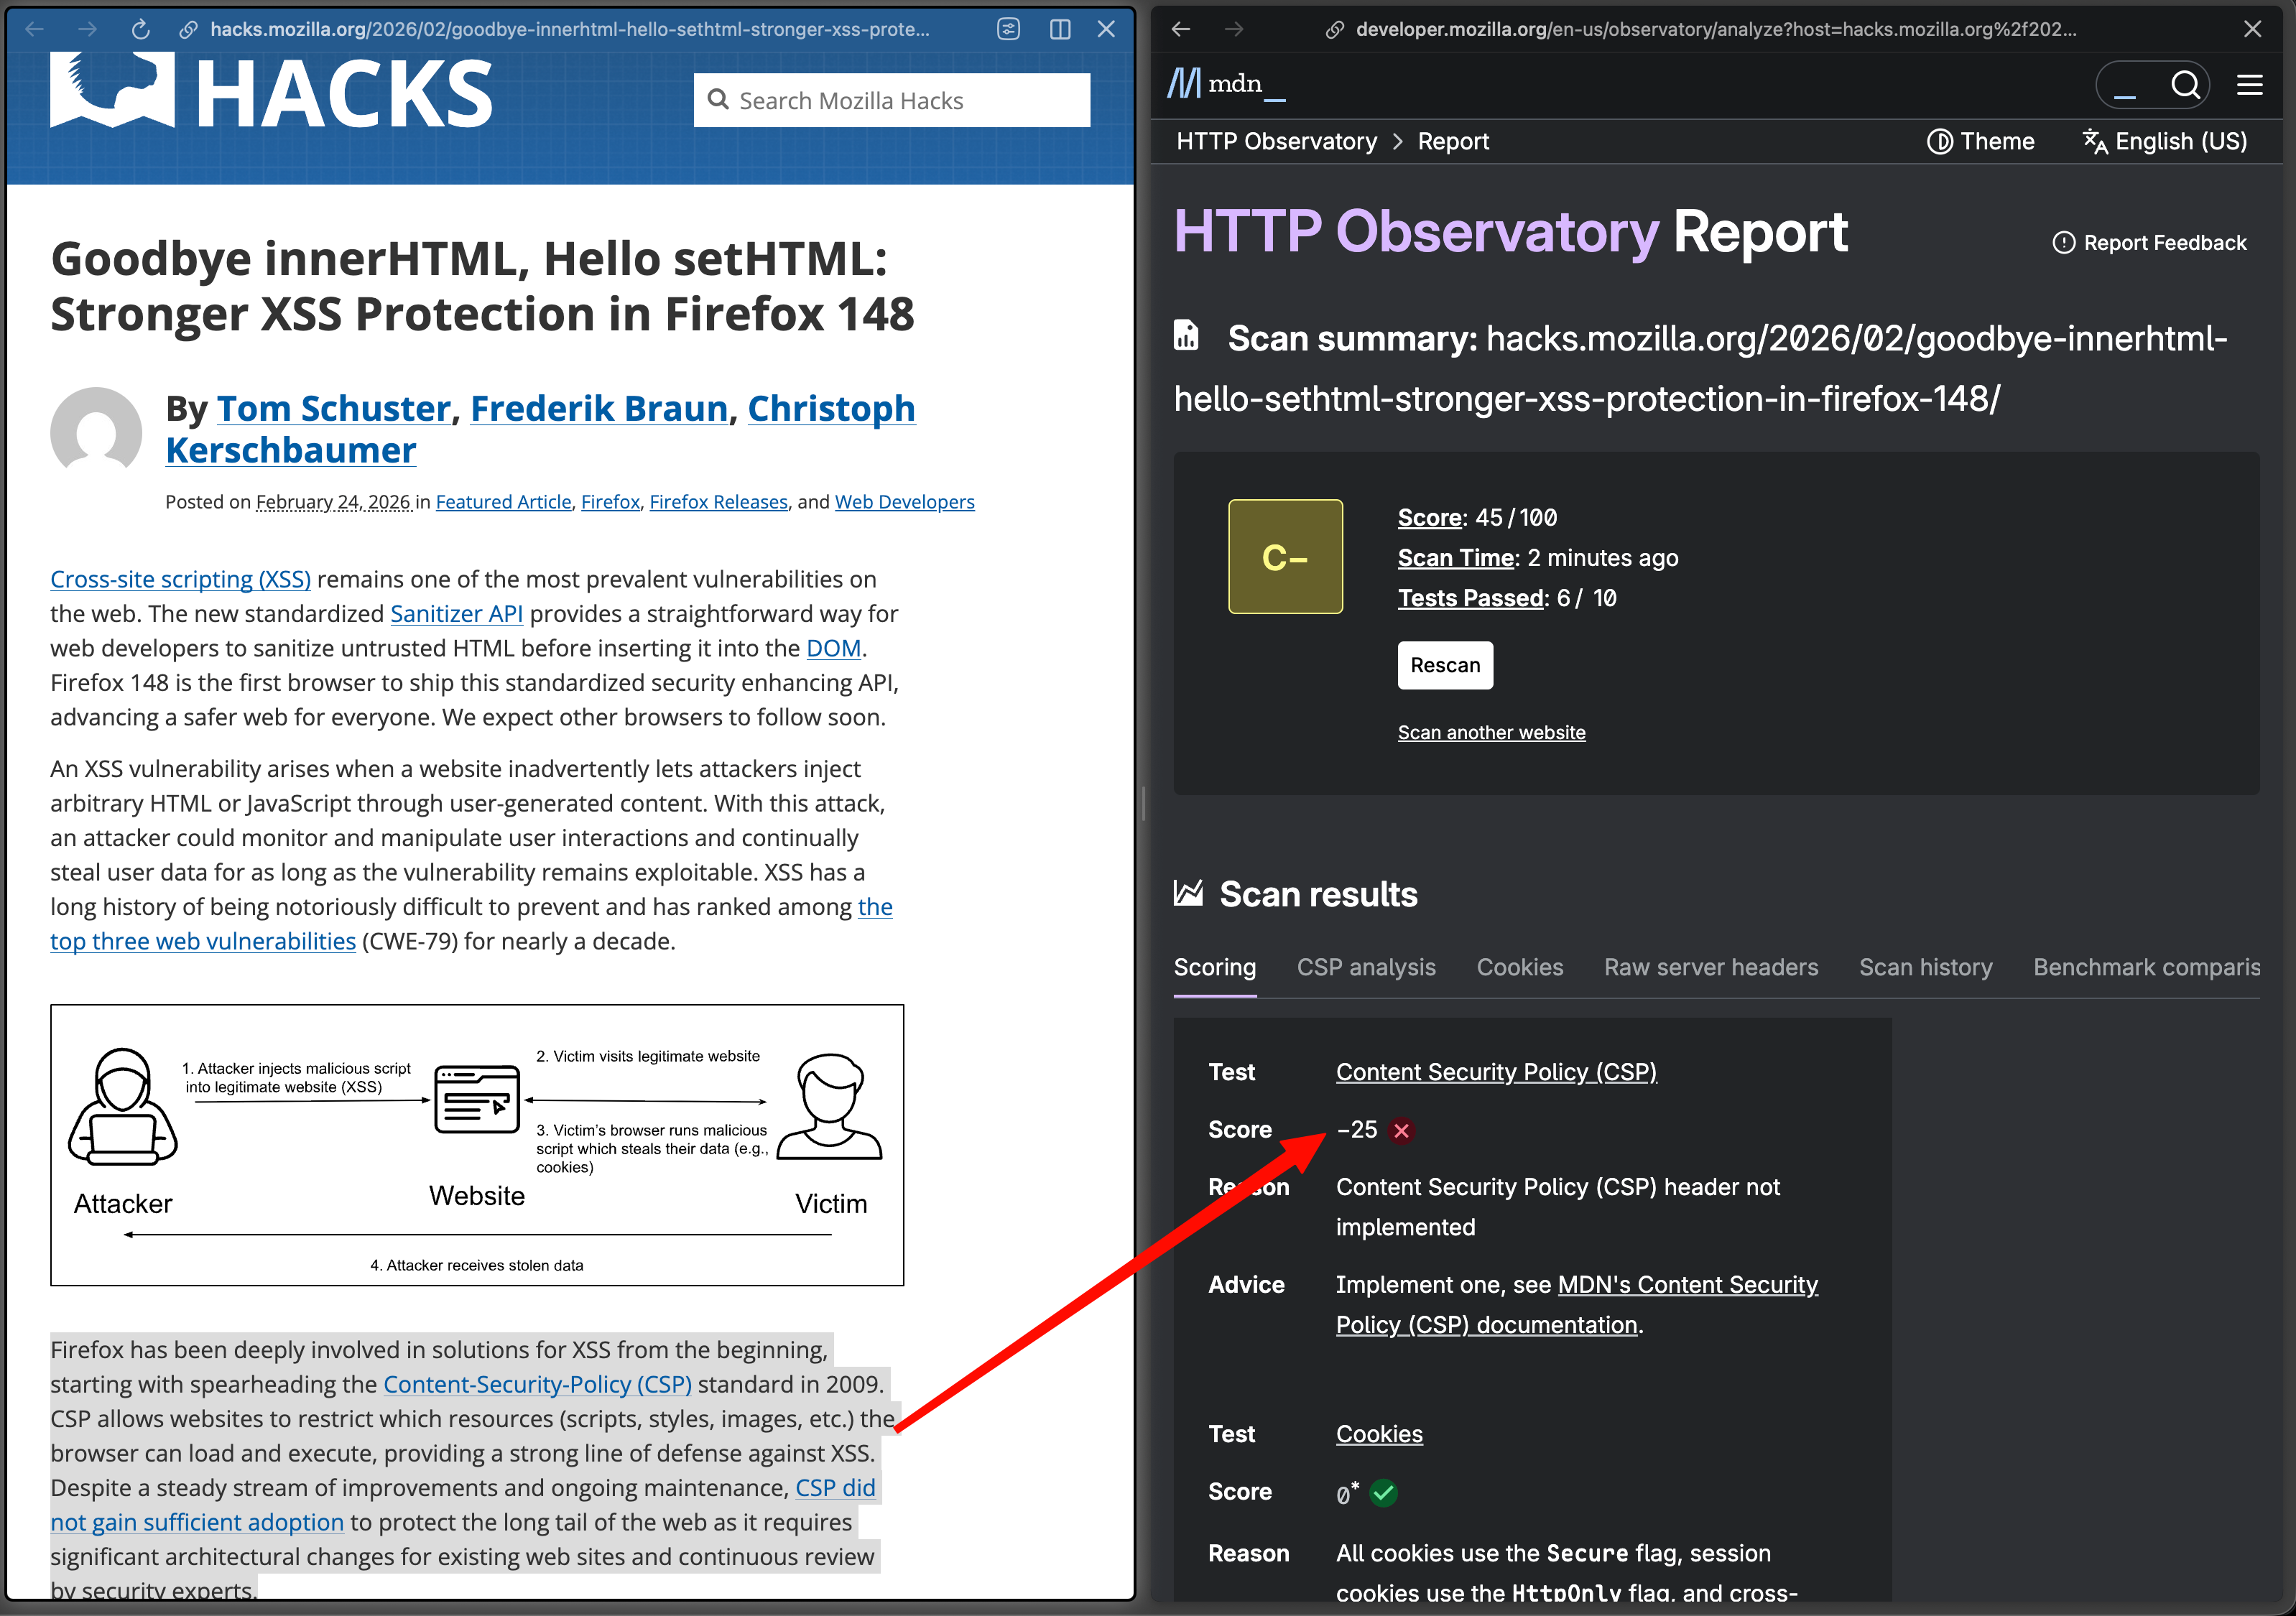Open the DOM link in article

pos(833,648)
